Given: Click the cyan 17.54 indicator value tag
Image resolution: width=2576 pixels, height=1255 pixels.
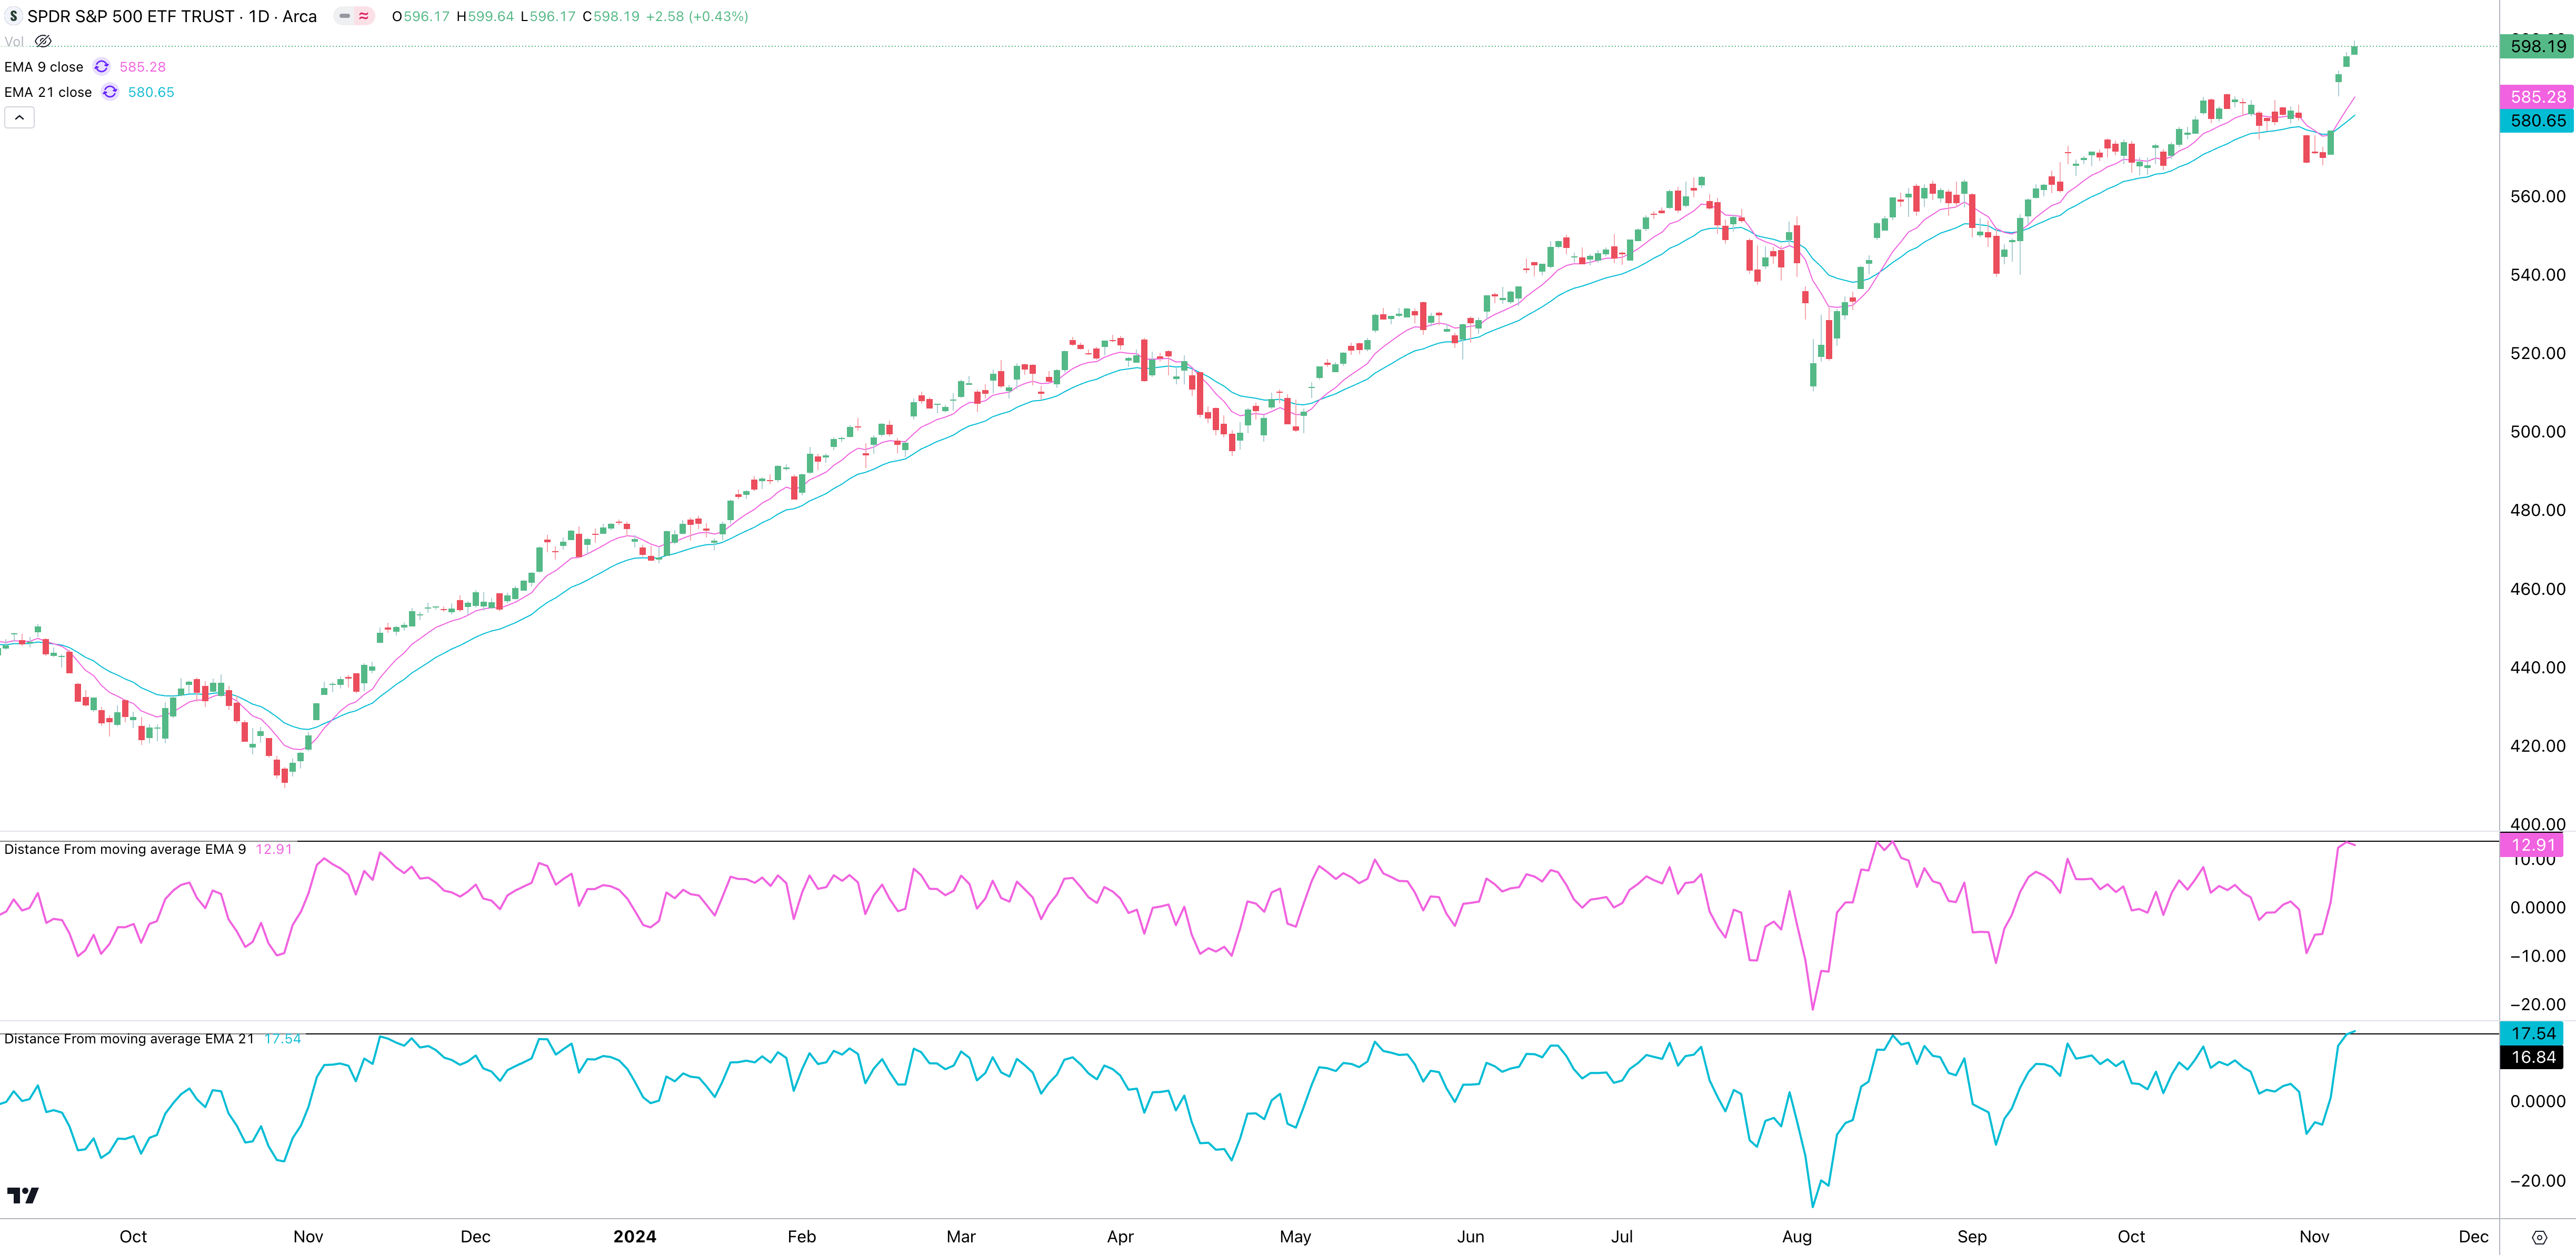Looking at the screenshot, I should (2532, 1033).
